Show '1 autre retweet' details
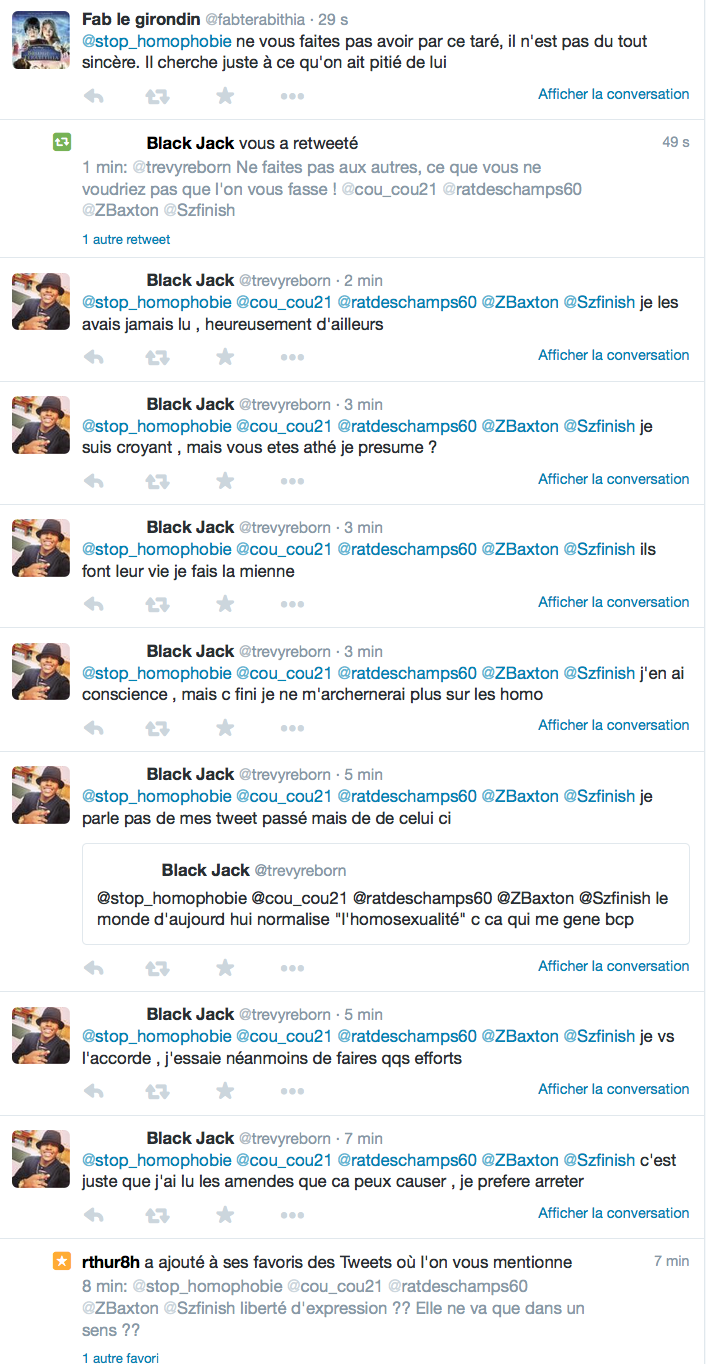 coord(126,240)
